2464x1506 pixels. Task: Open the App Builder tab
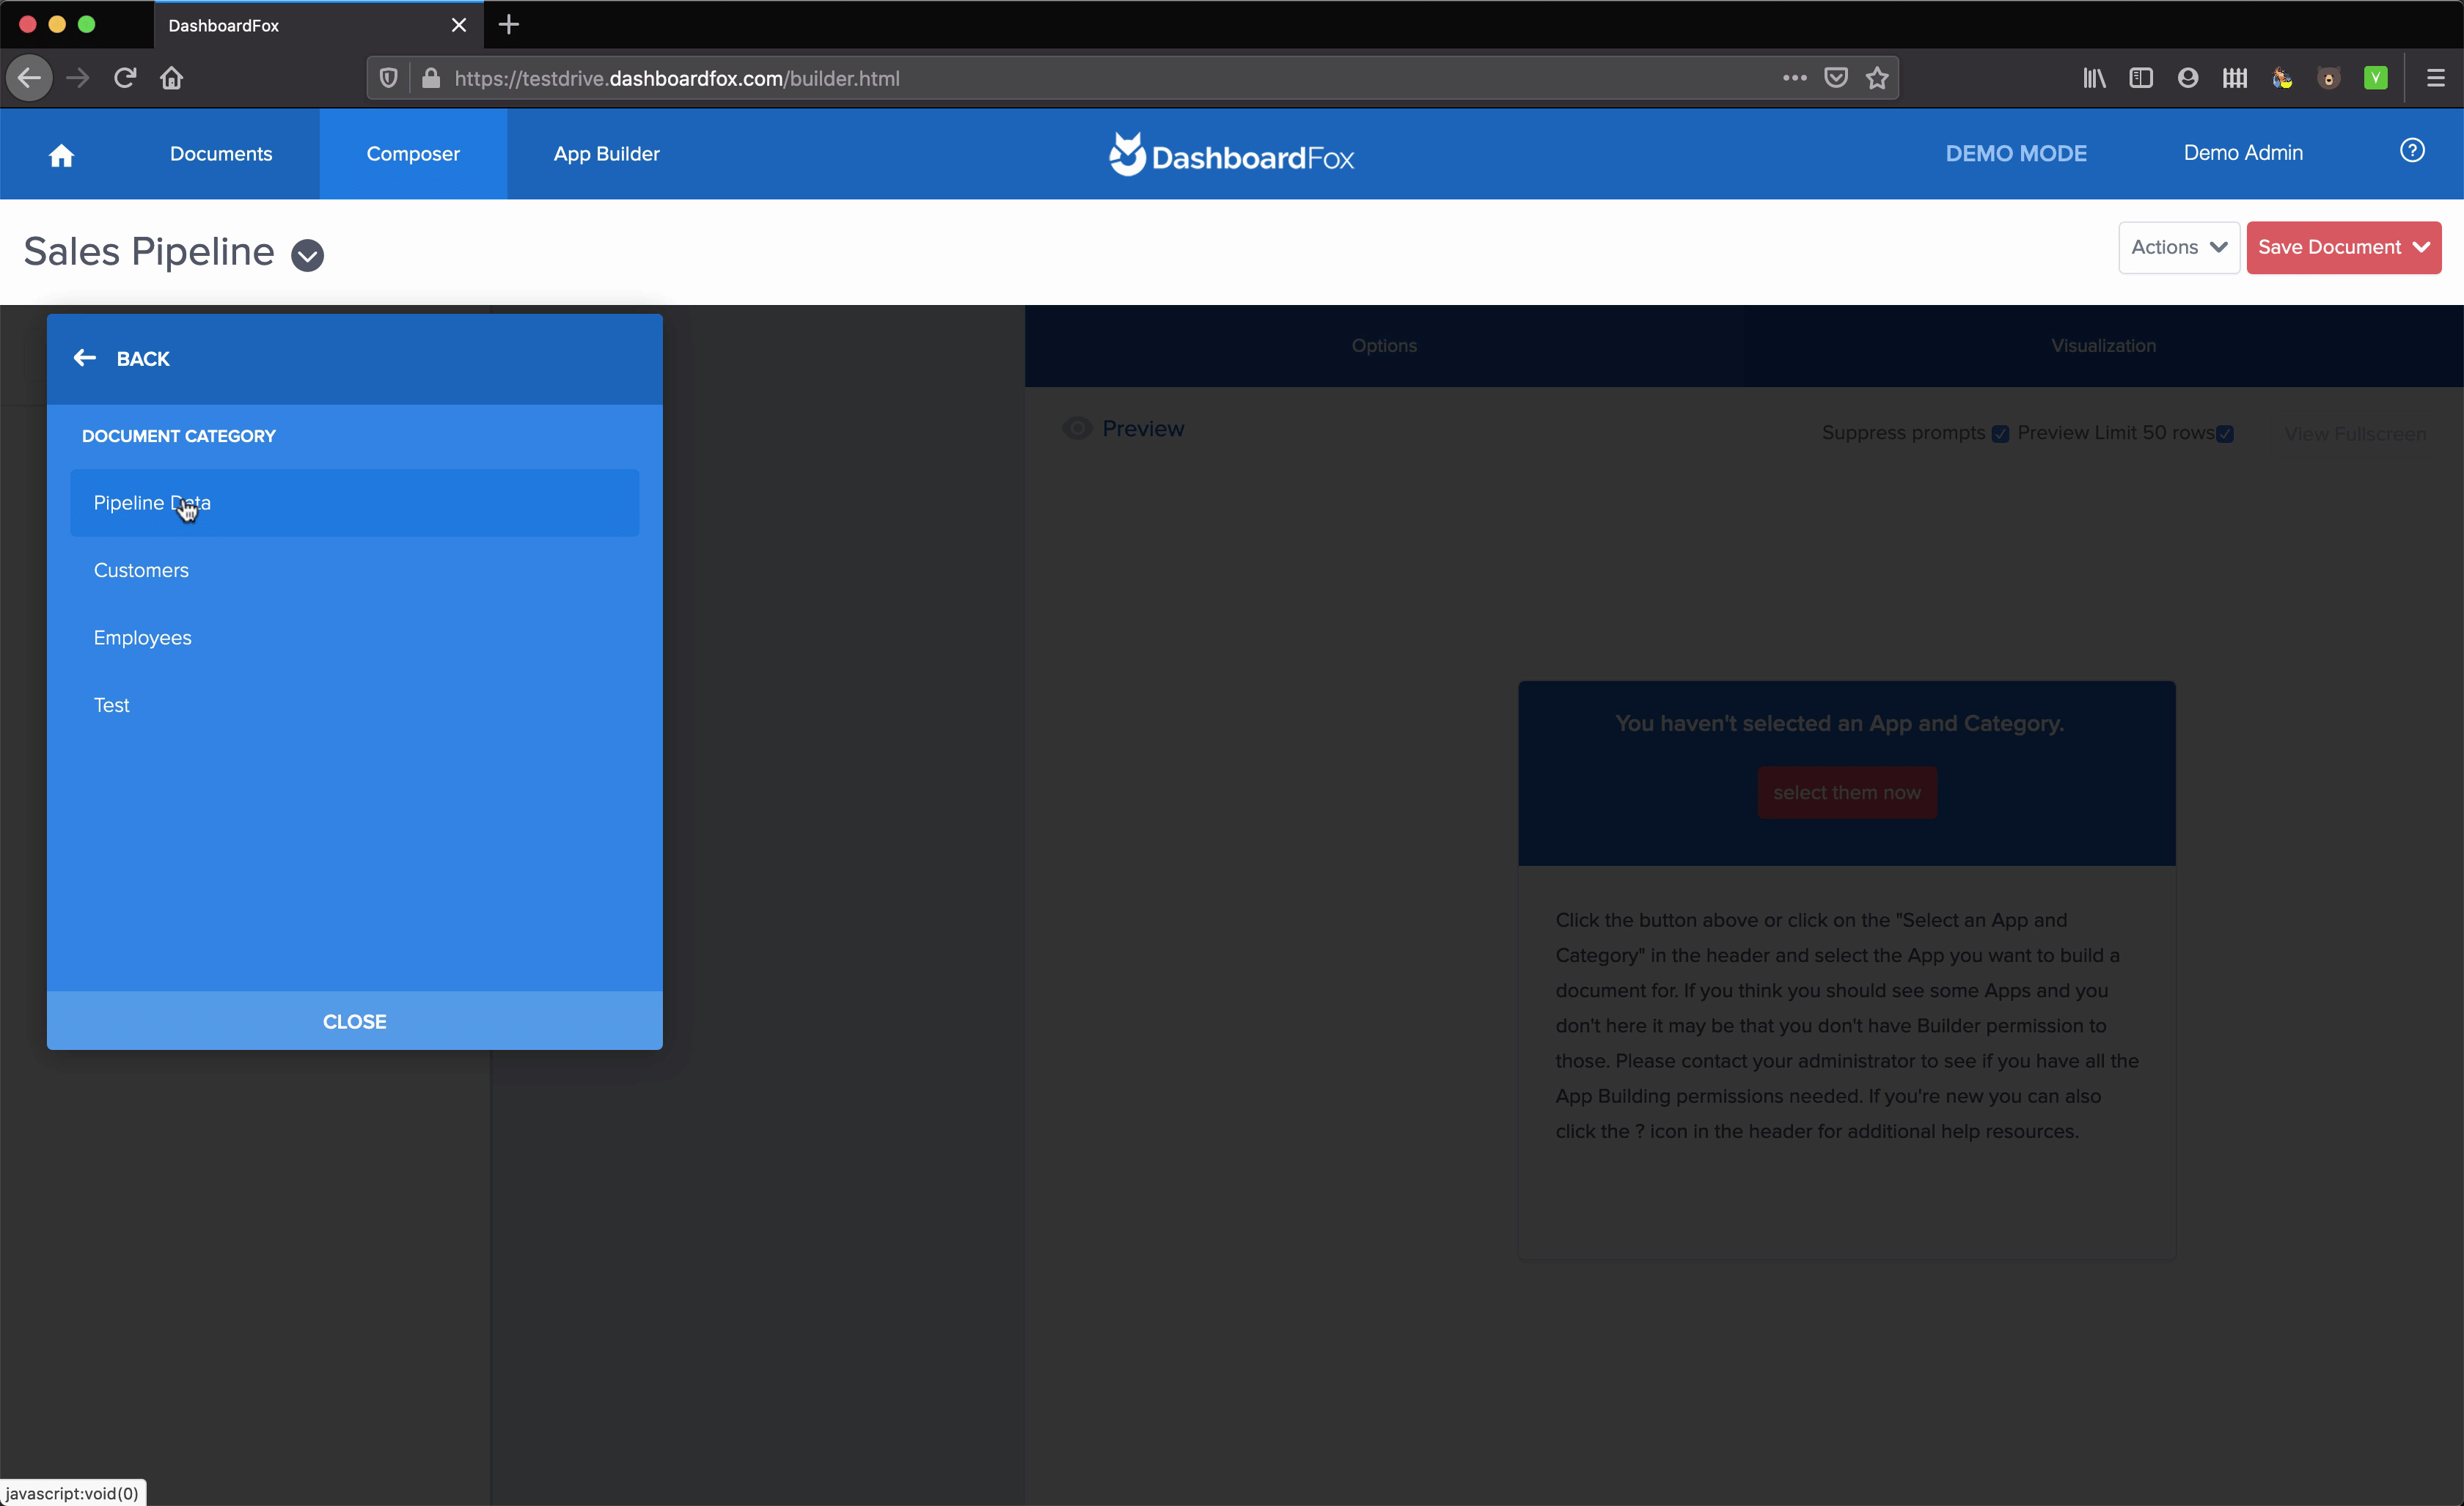pos(606,154)
